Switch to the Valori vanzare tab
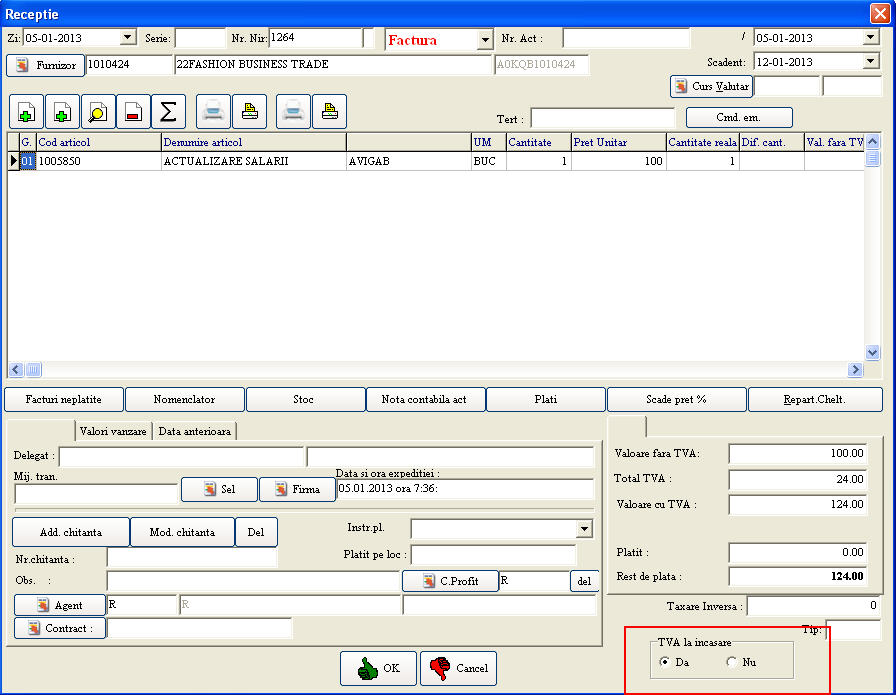The width and height of the screenshot is (896, 695). point(113,431)
